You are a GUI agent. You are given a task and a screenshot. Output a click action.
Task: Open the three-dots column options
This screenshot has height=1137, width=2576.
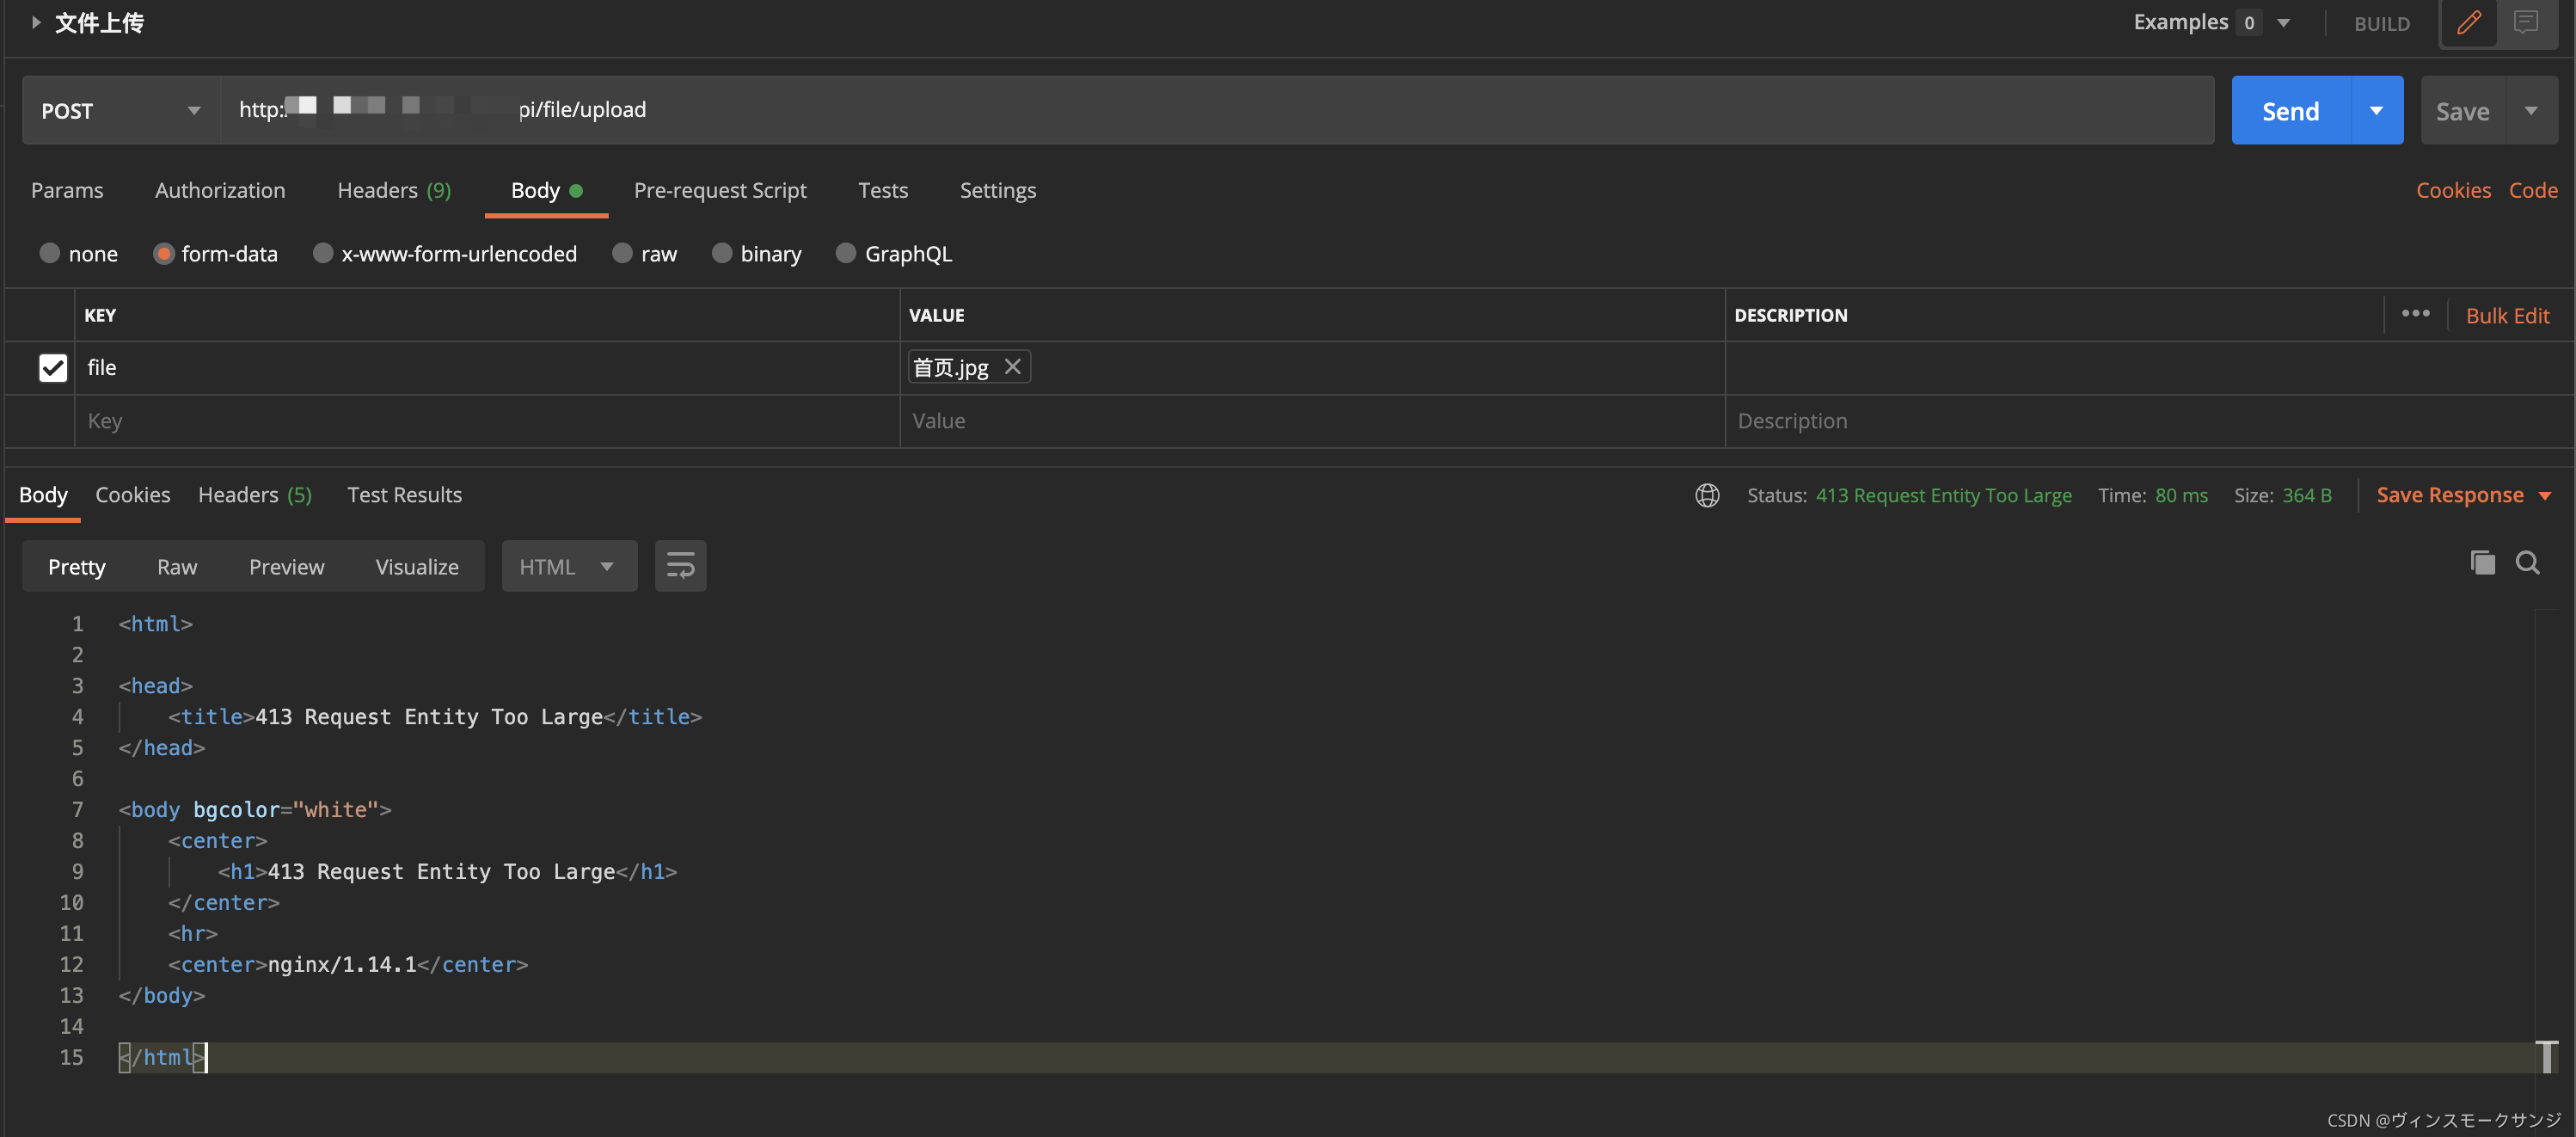[x=2415, y=314]
